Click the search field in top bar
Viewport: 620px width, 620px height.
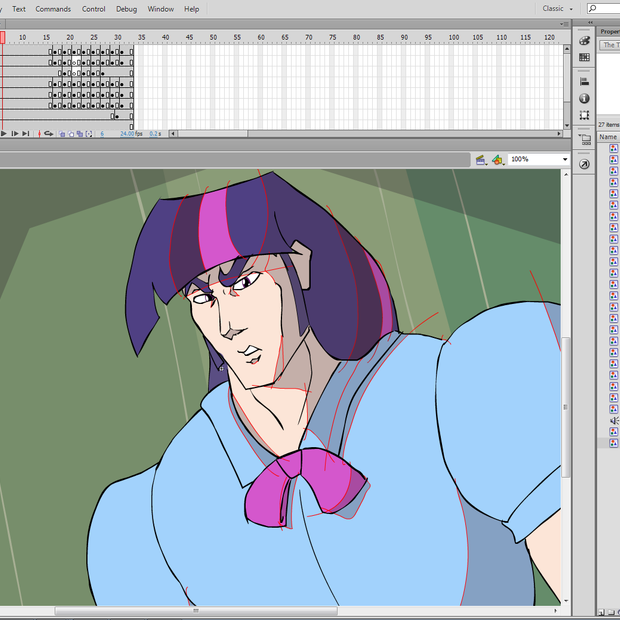point(603,8)
